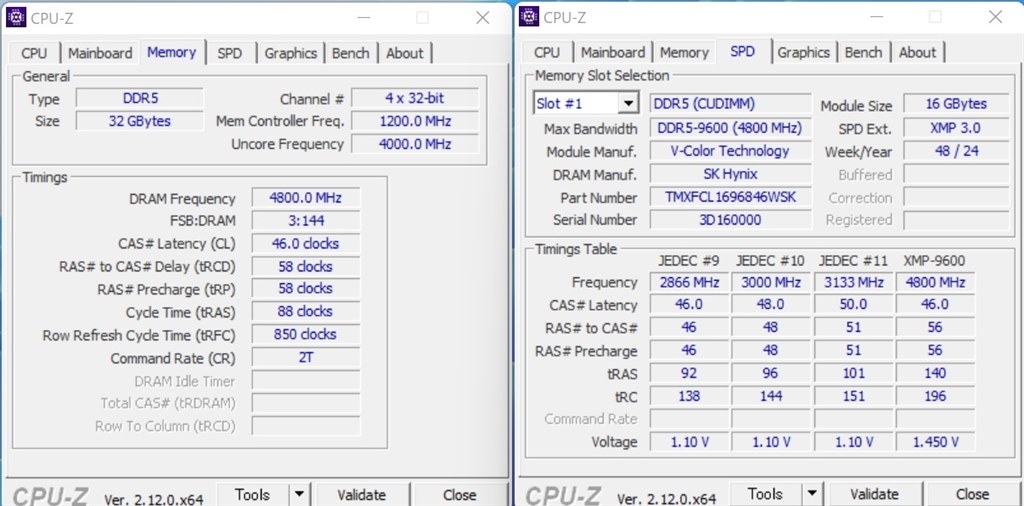Click the empty Row To Column (tRCD) field

click(x=305, y=426)
